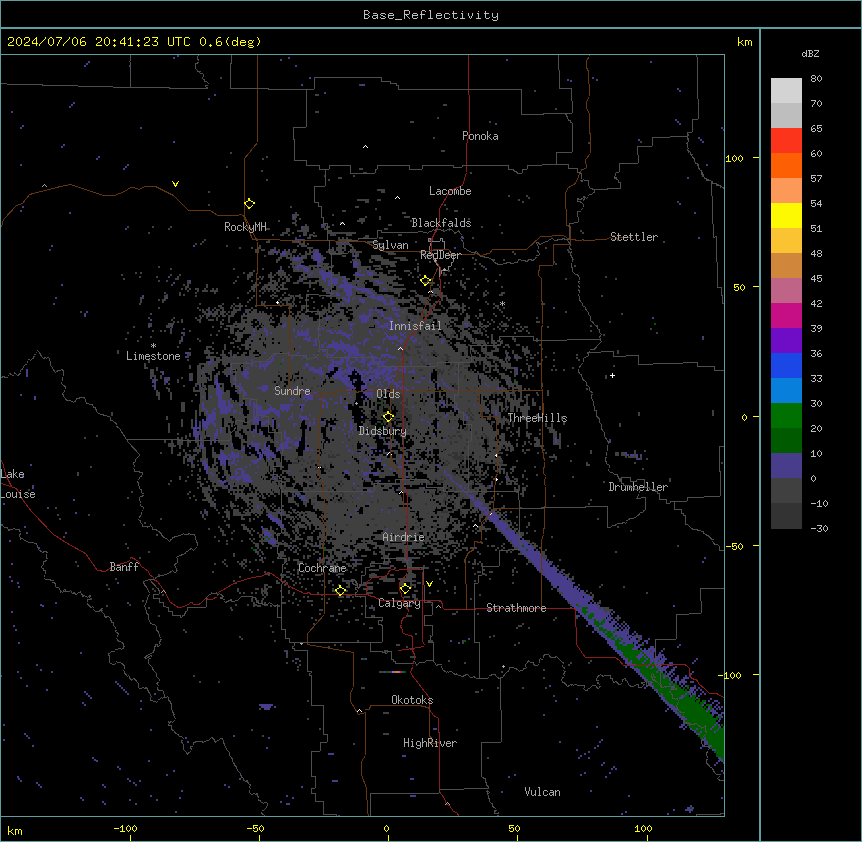Click the Strathmore label
The image size is (862, 842).
516,608
